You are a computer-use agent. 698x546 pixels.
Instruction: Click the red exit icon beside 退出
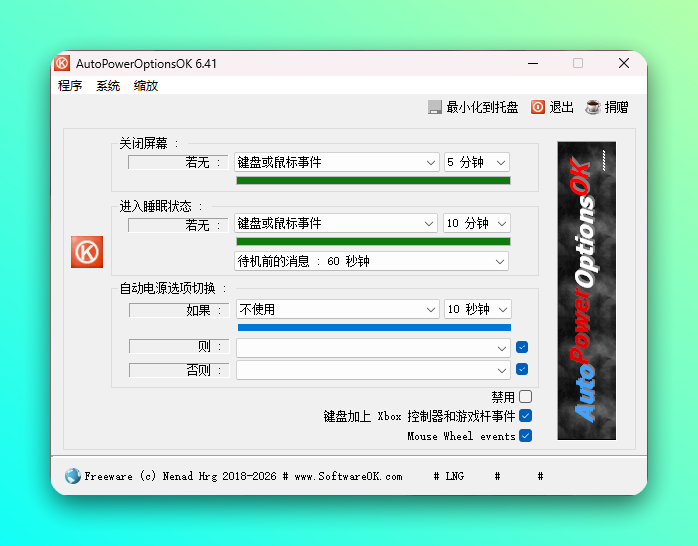tap(538, 108)
